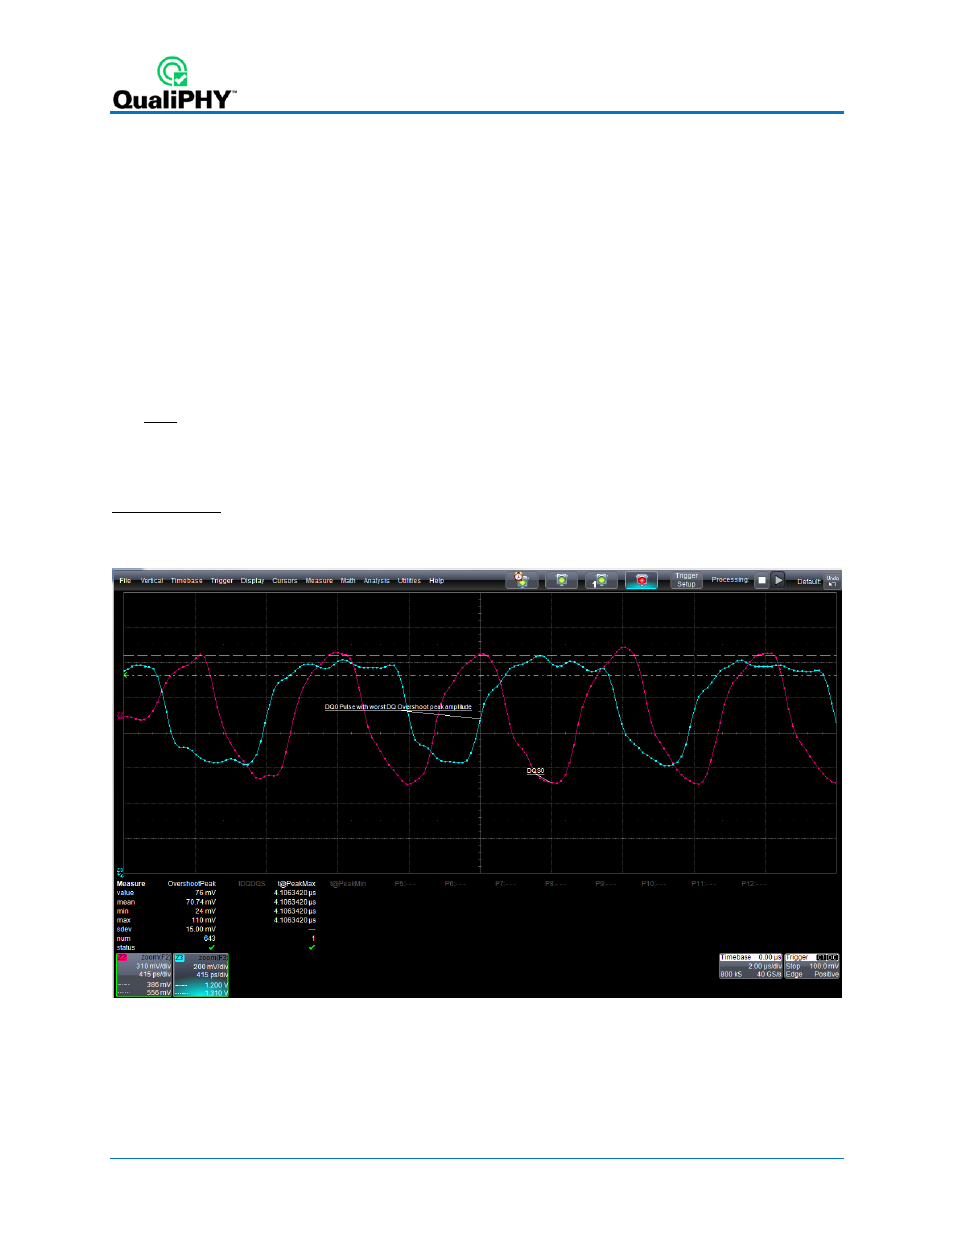Open the Math menu

(348, 580)
